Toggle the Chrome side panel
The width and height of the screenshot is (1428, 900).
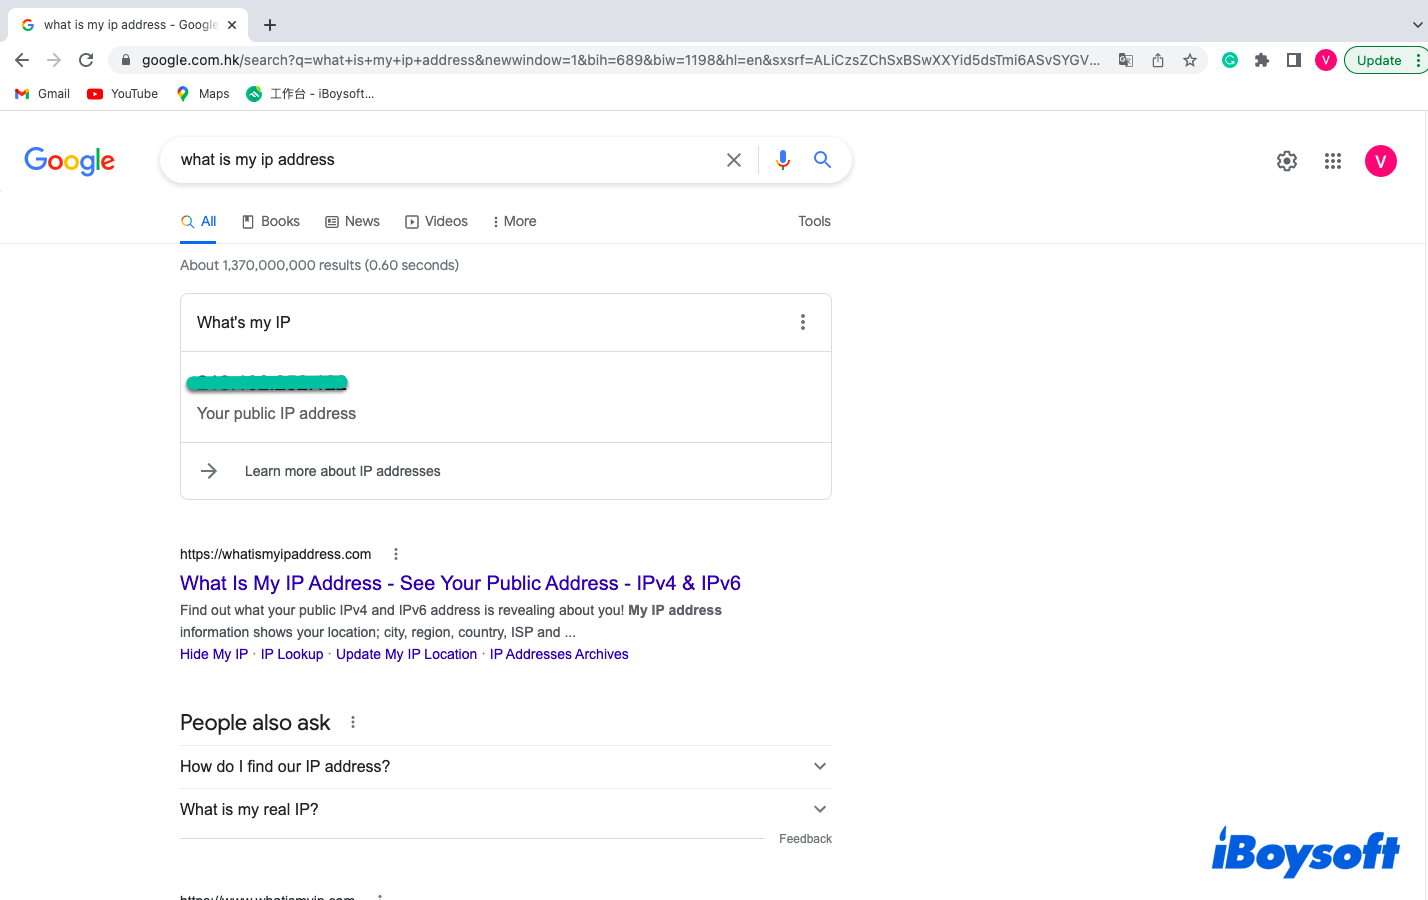(x=1294, y=60)
